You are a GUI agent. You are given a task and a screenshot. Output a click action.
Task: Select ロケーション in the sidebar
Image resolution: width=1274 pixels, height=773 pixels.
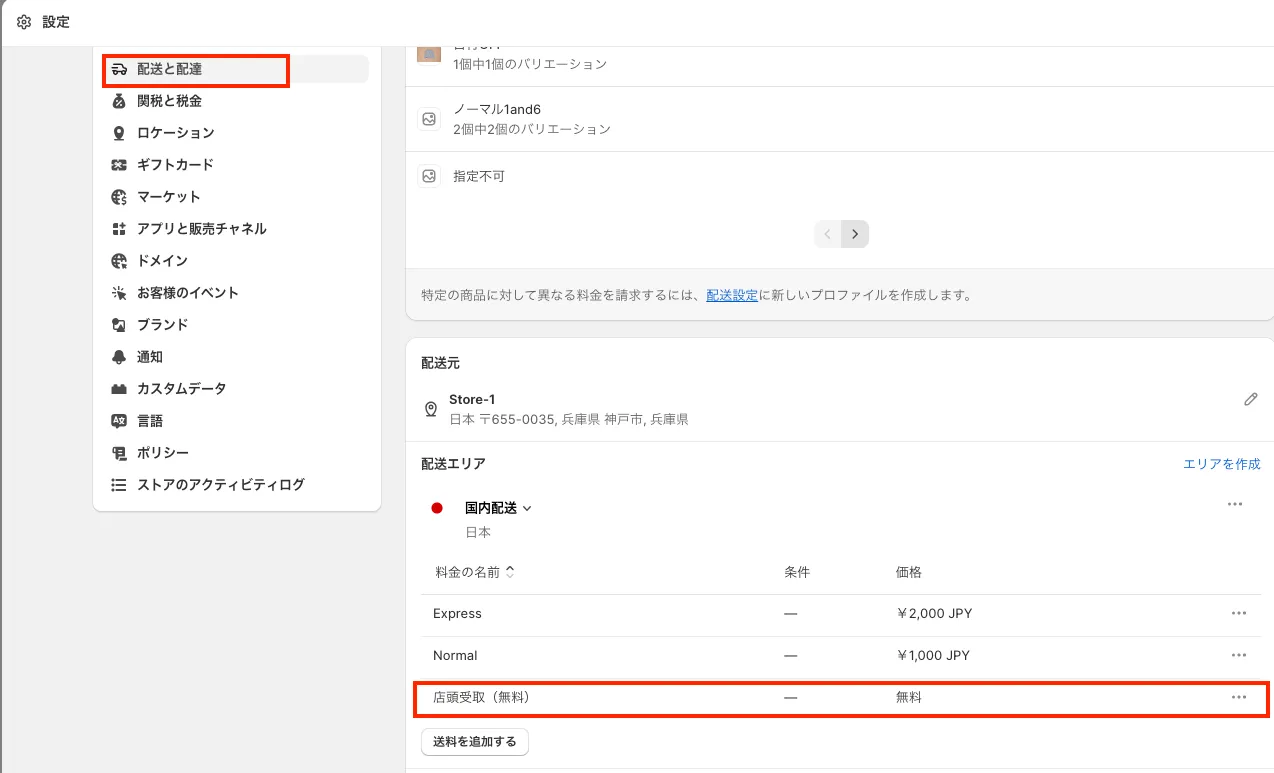point(175,133)
